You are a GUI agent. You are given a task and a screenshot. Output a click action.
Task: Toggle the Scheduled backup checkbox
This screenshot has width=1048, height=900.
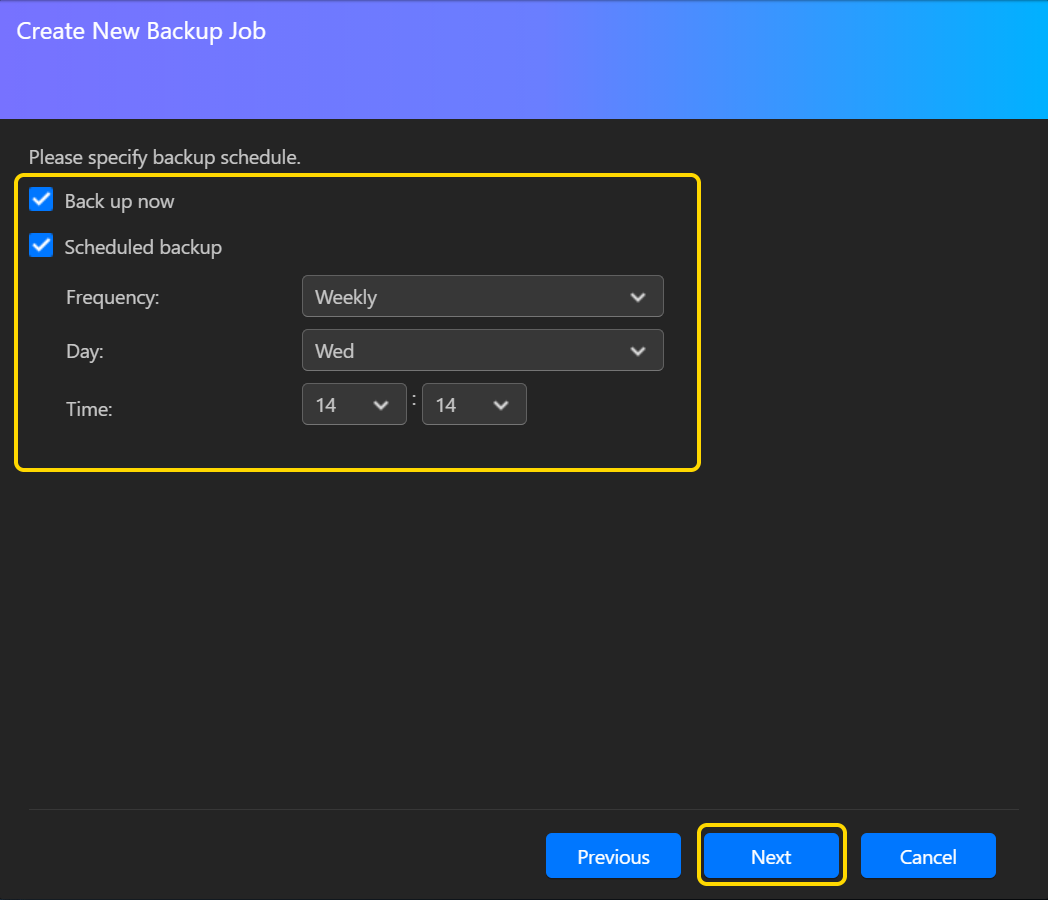coord(41,246)
